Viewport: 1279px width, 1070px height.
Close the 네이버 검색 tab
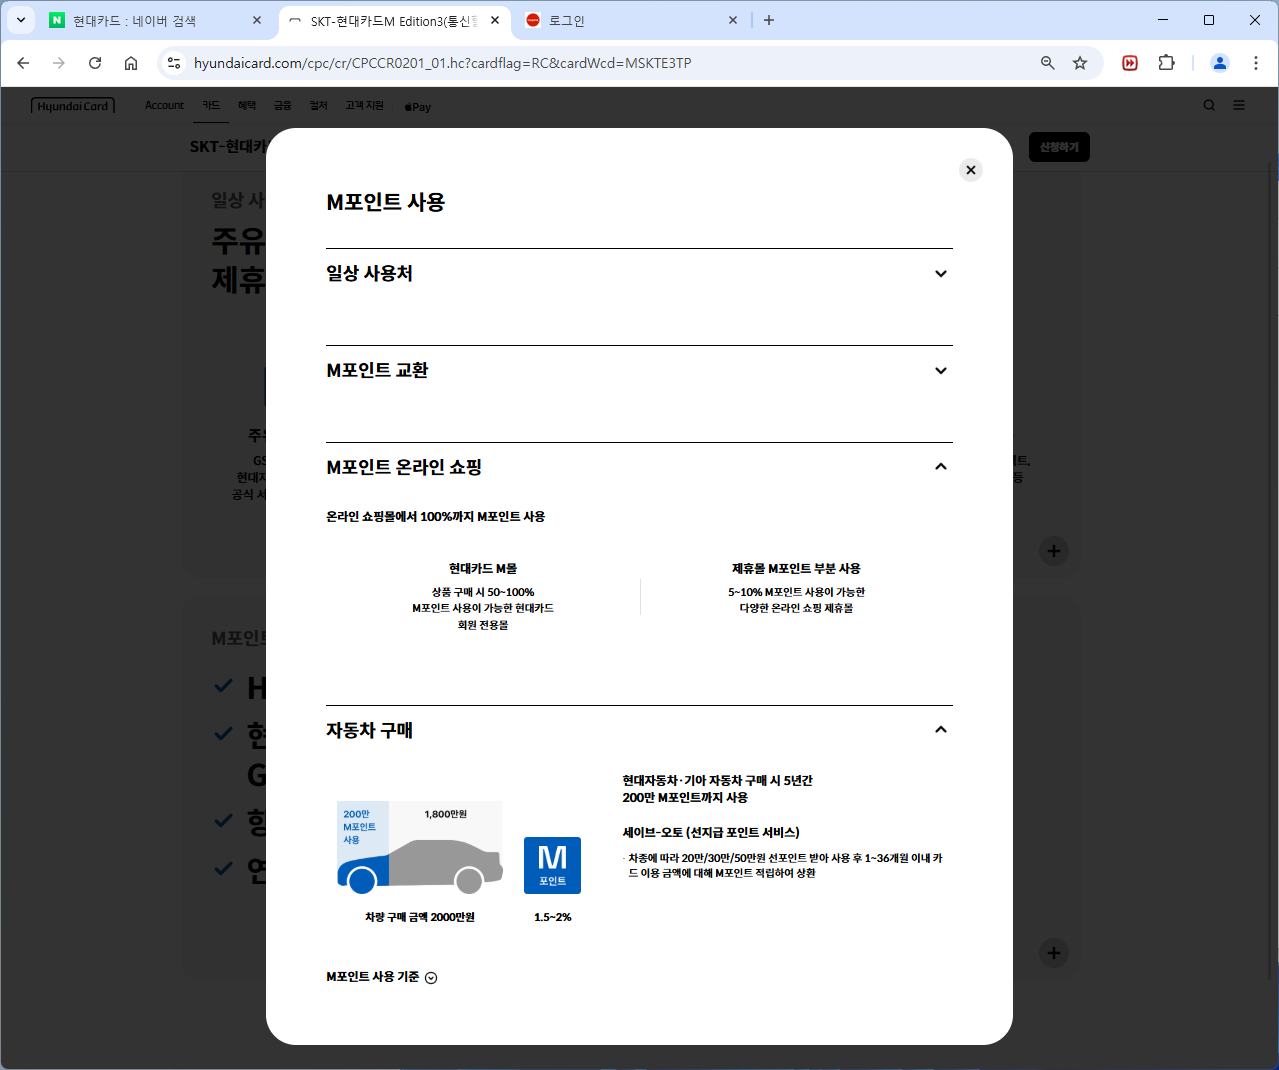257,20
